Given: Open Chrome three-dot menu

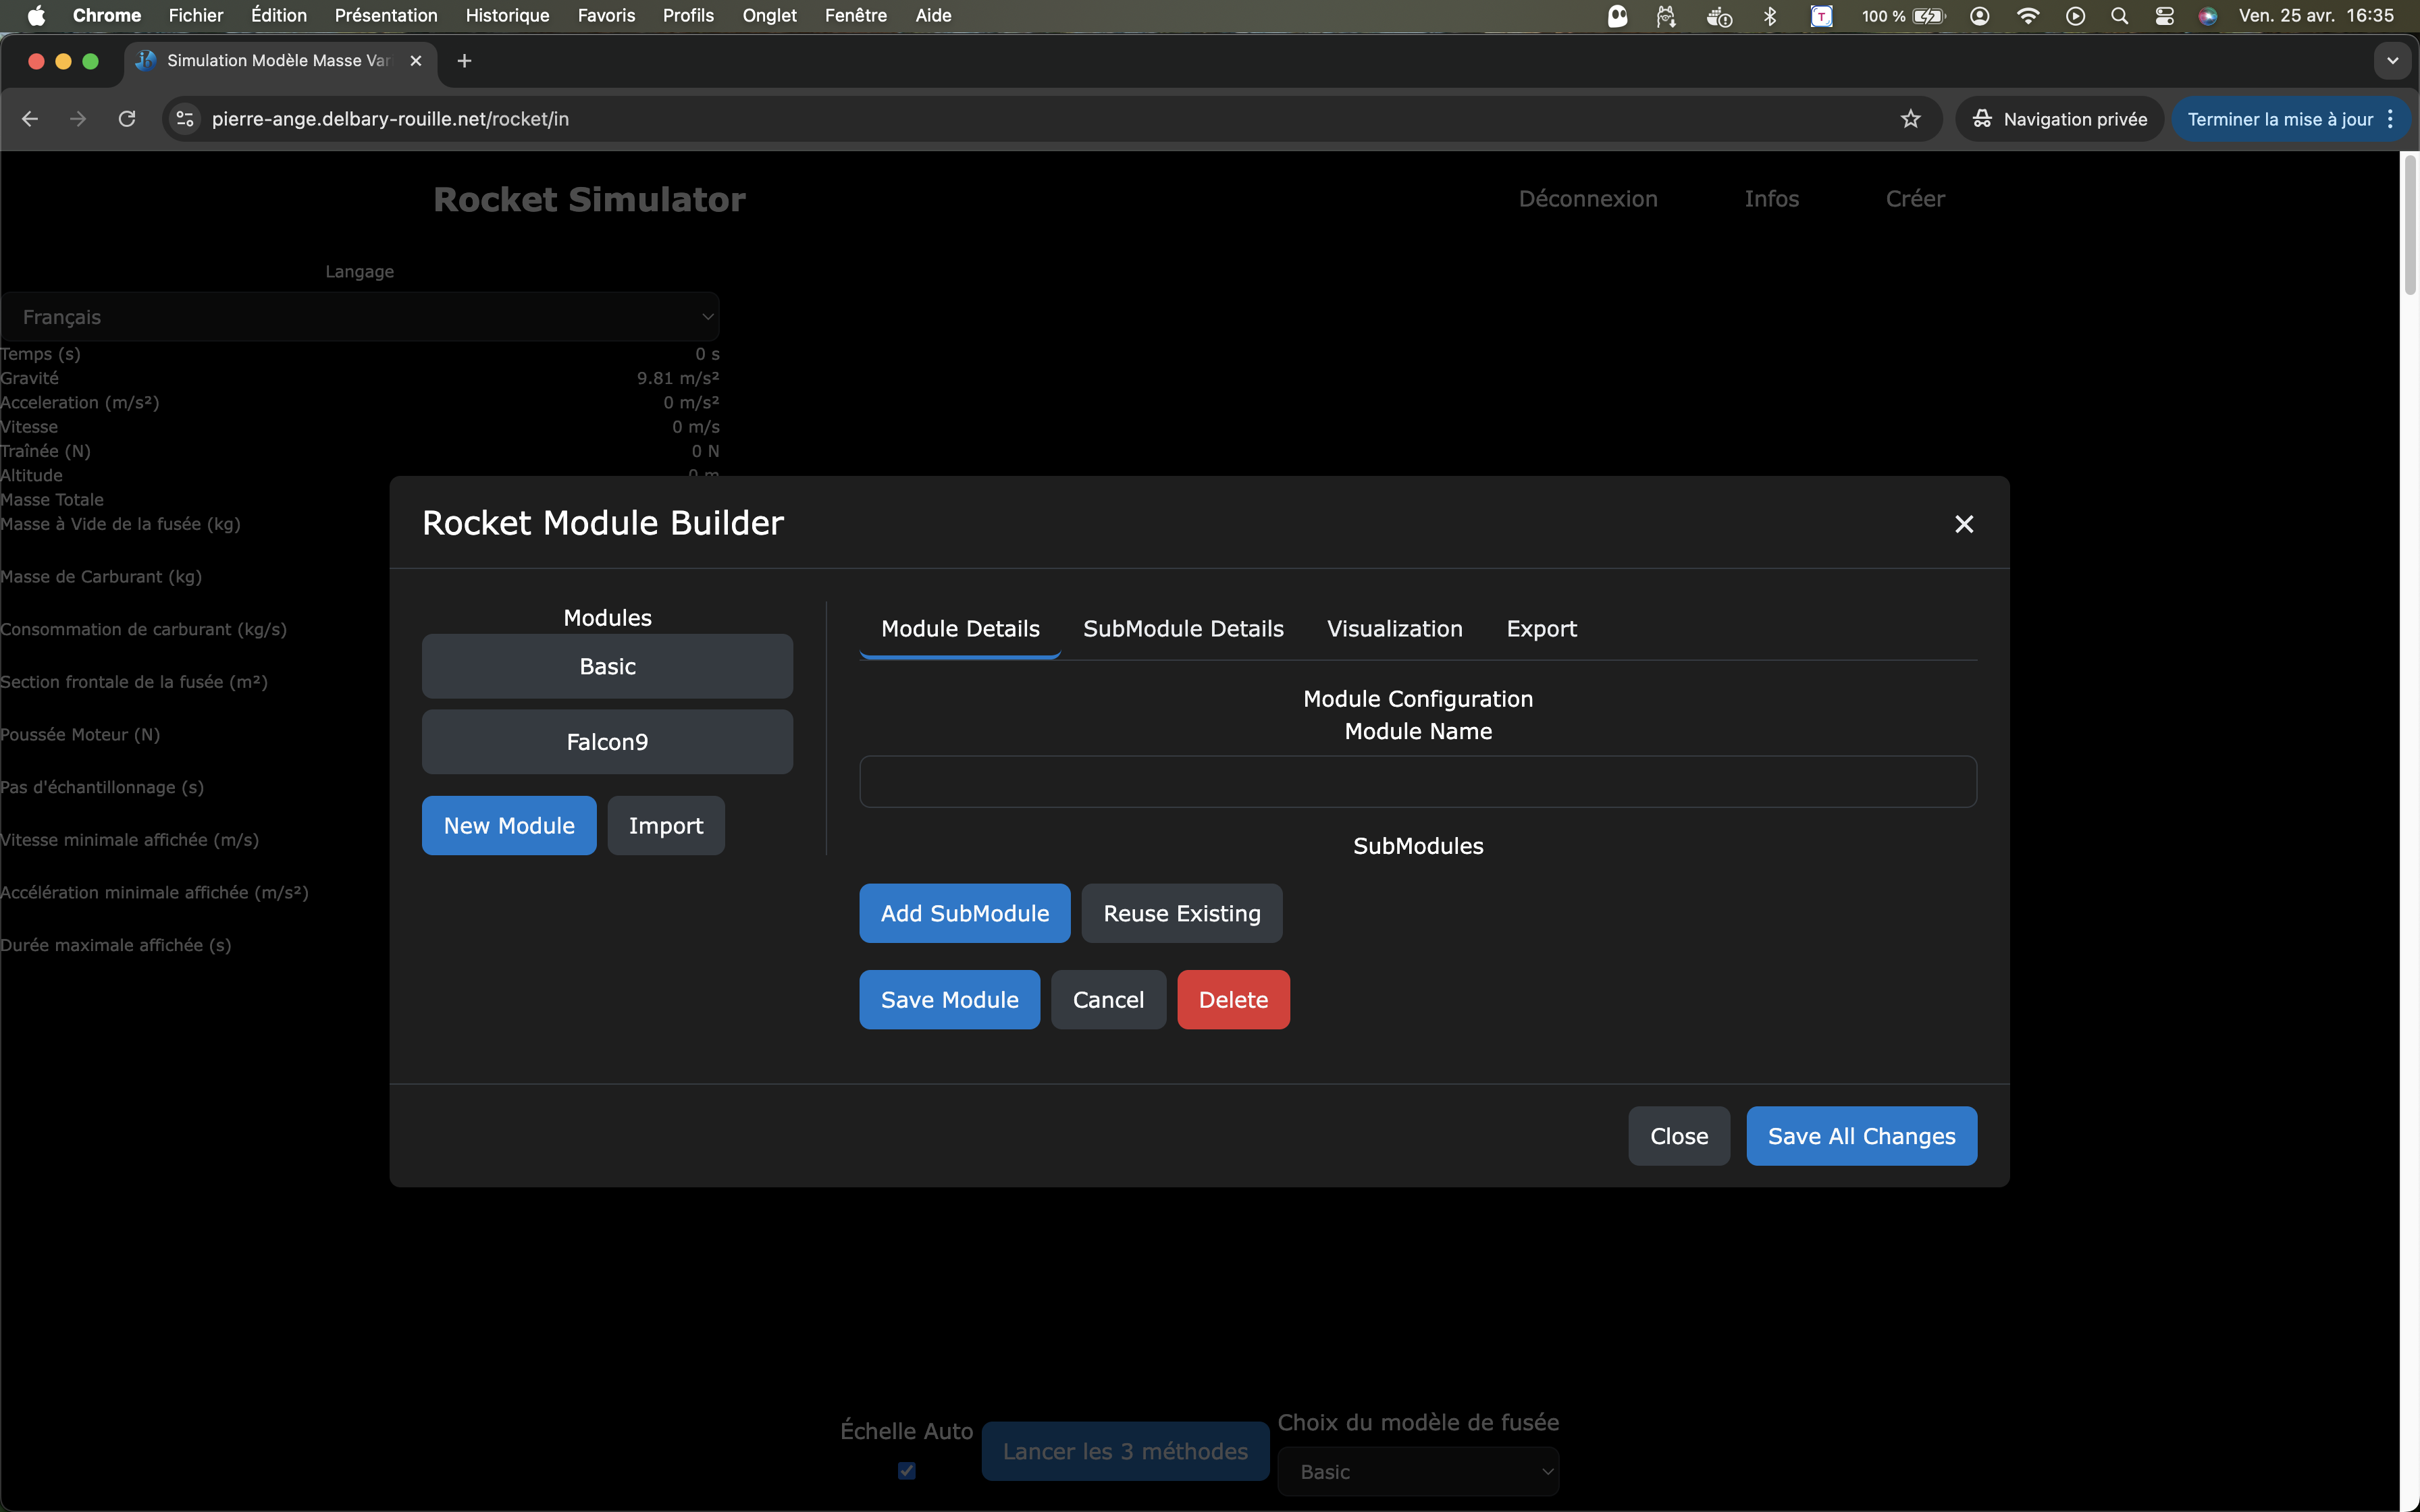Looking at the screenshot, I should pyautogui.click(x=2390, y=119).
